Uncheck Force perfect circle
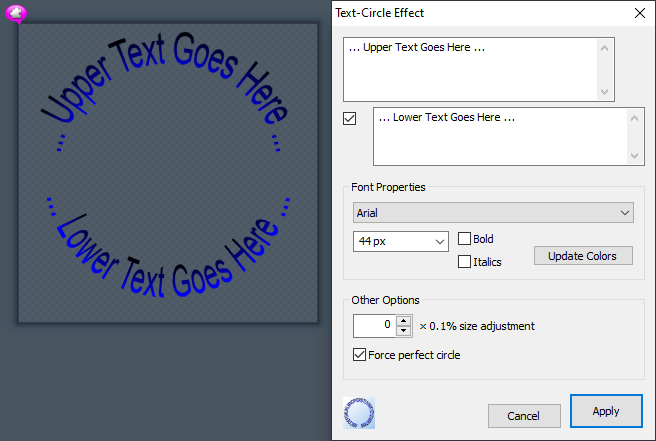The width and height of the screenshot is (656, 441). click(x=360, y=354)
